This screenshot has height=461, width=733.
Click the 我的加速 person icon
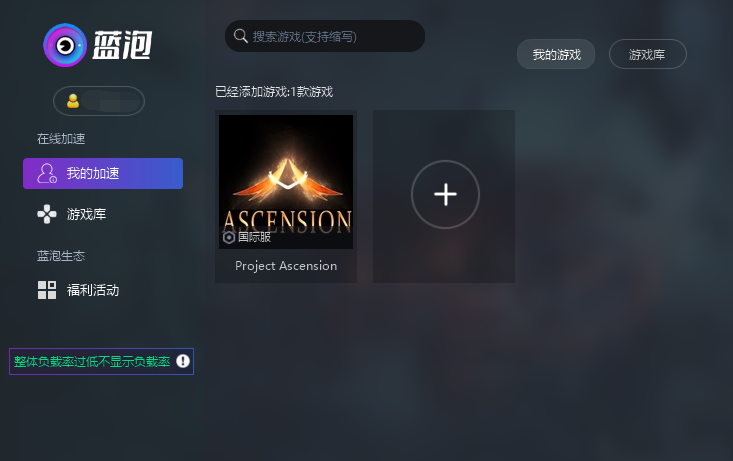[x=47, y=173]
